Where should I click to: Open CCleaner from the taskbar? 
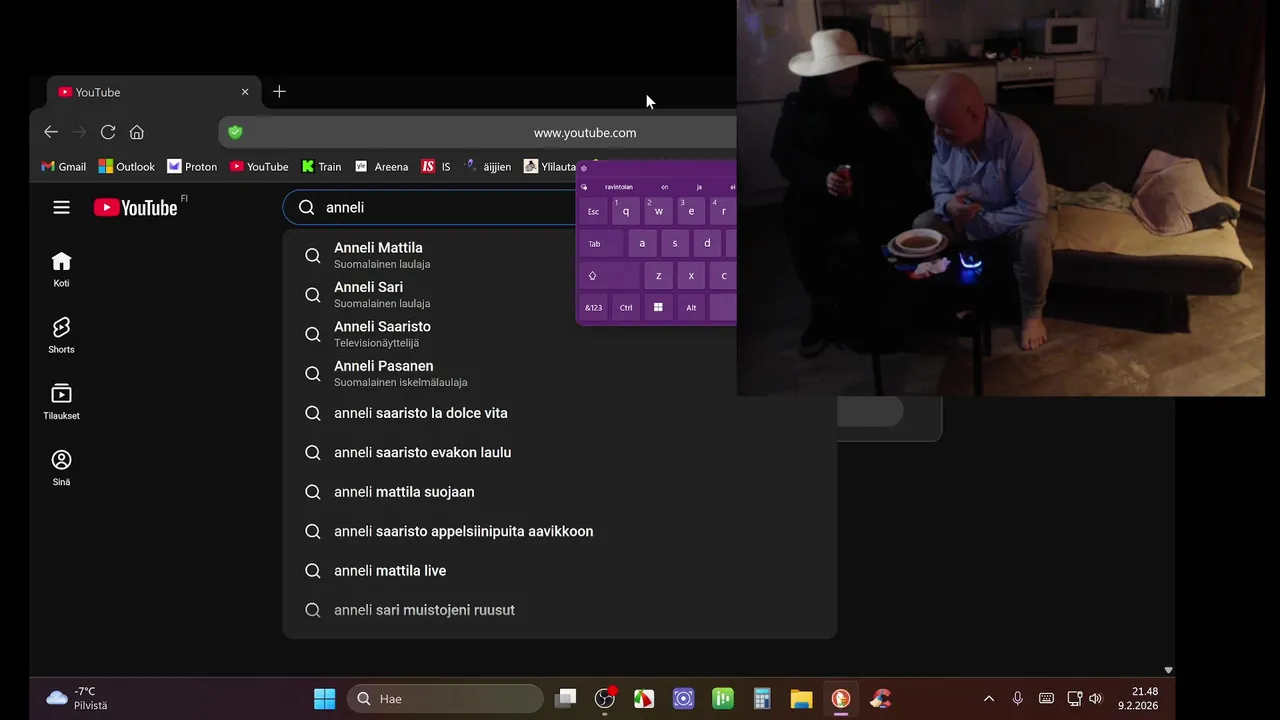click(x=880, y=698)
